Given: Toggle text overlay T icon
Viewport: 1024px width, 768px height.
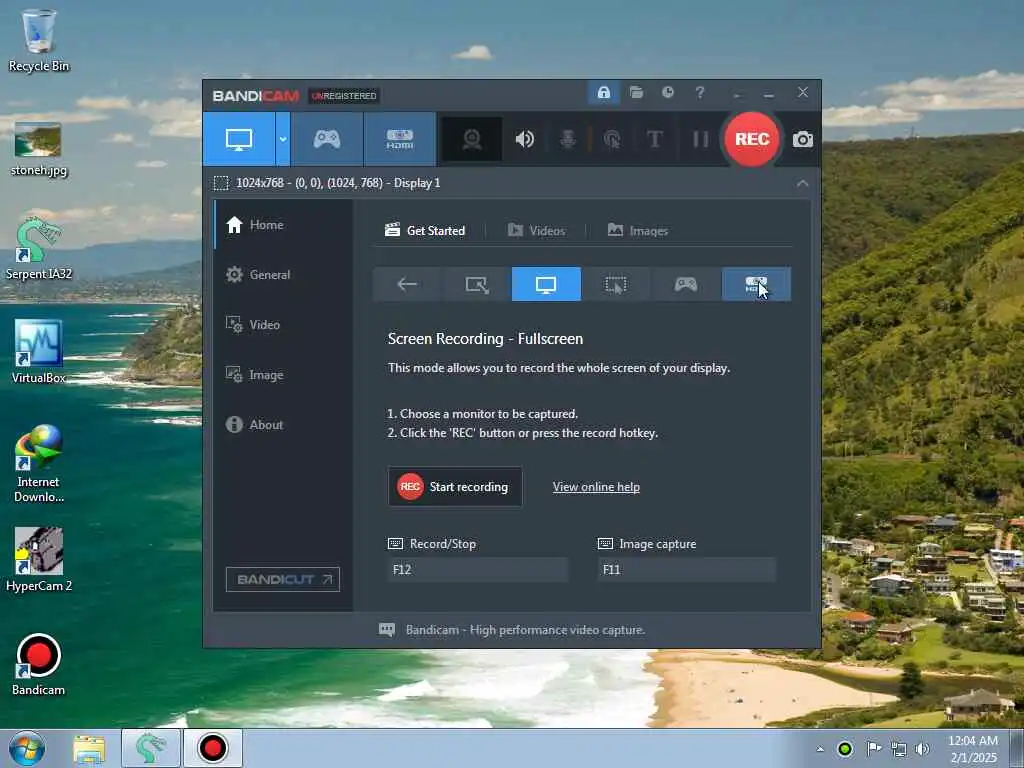Looking at the screenshot, I should pos(654,139).
